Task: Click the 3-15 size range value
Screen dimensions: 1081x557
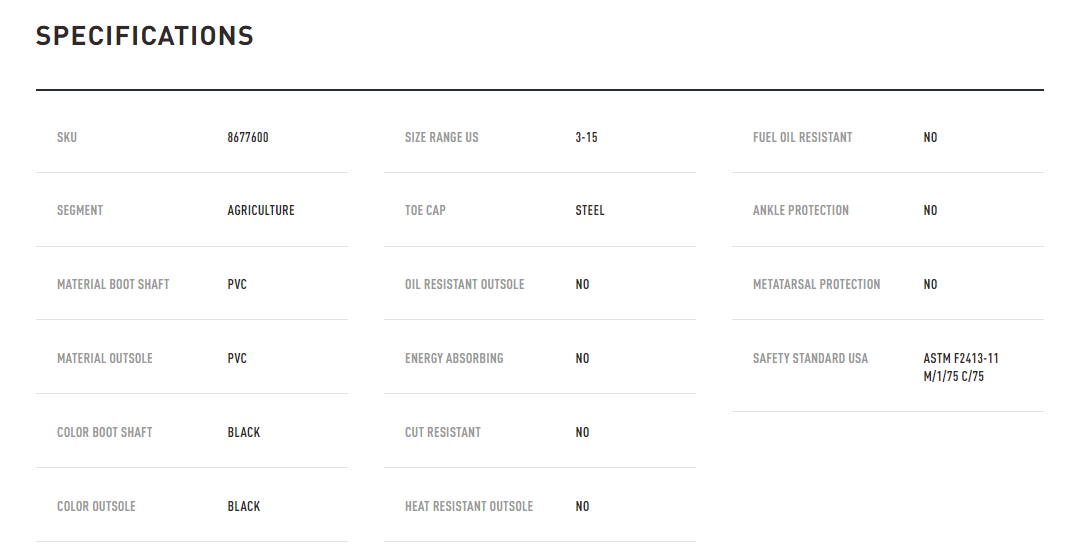Action: pos(587,137)
